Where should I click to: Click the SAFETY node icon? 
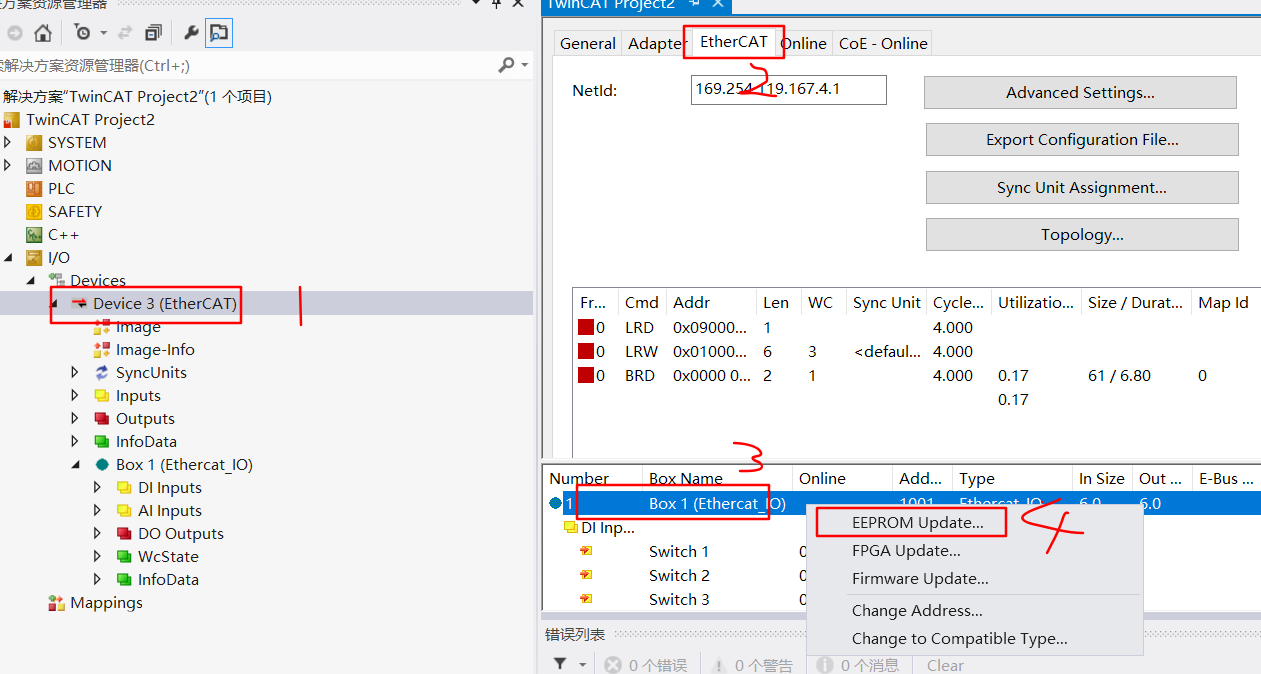tap(34, 212)
